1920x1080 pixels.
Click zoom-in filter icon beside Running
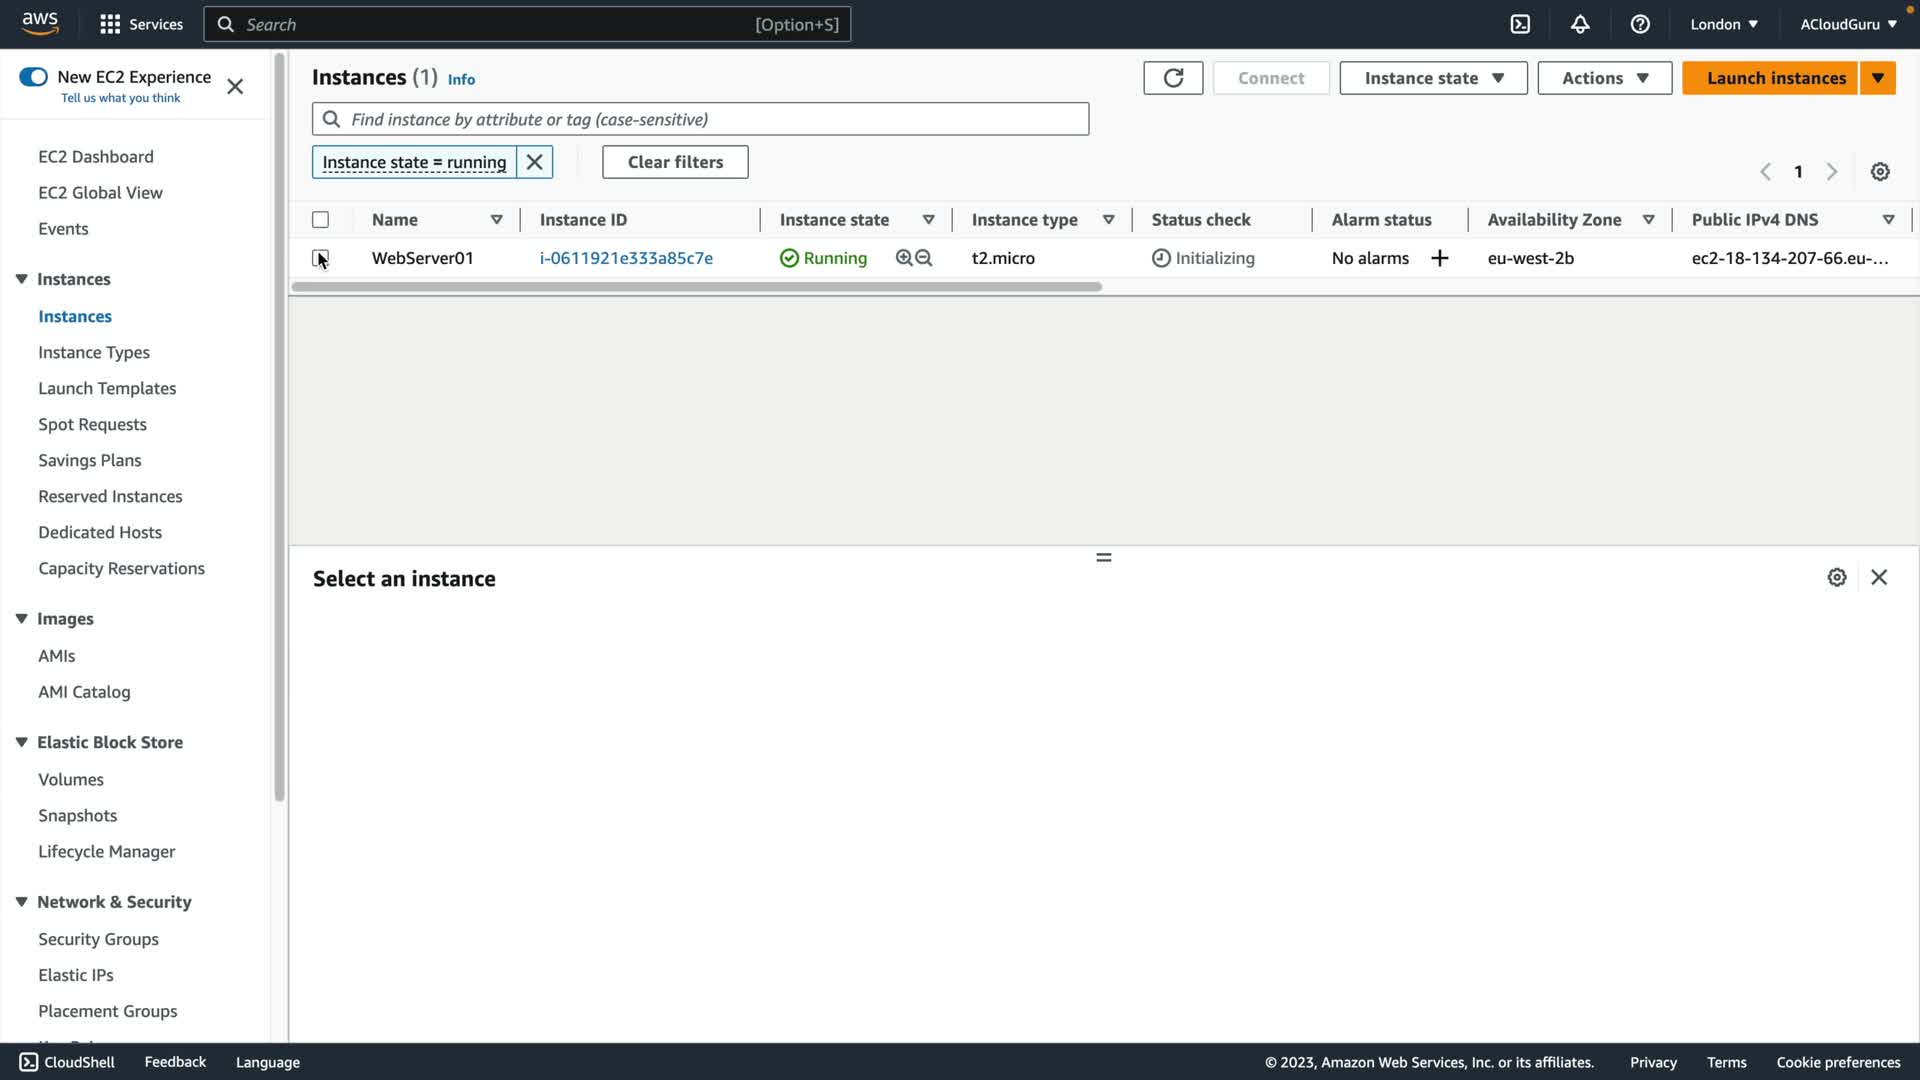pos(904,258)
